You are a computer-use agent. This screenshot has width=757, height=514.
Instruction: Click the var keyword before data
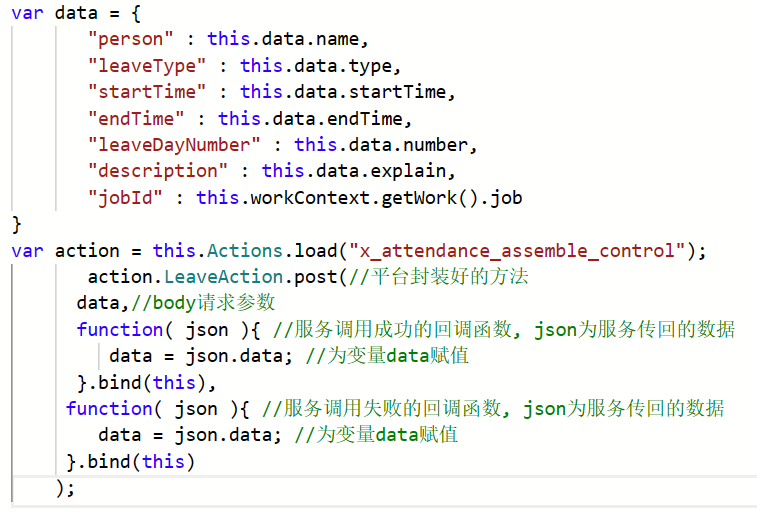point(27,13)
